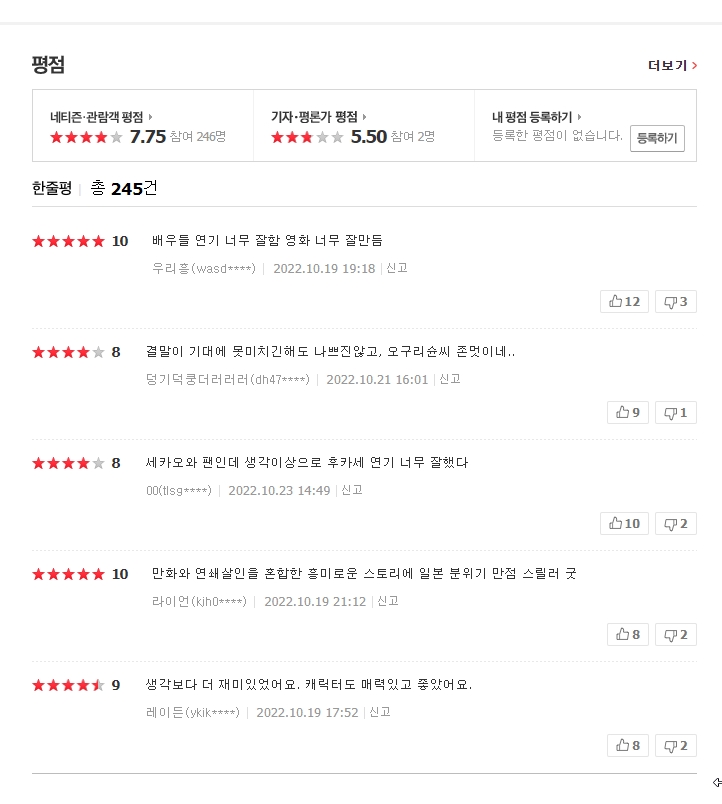
Task: Select the 한줄평 tab
Action: (x=52, y=188)
